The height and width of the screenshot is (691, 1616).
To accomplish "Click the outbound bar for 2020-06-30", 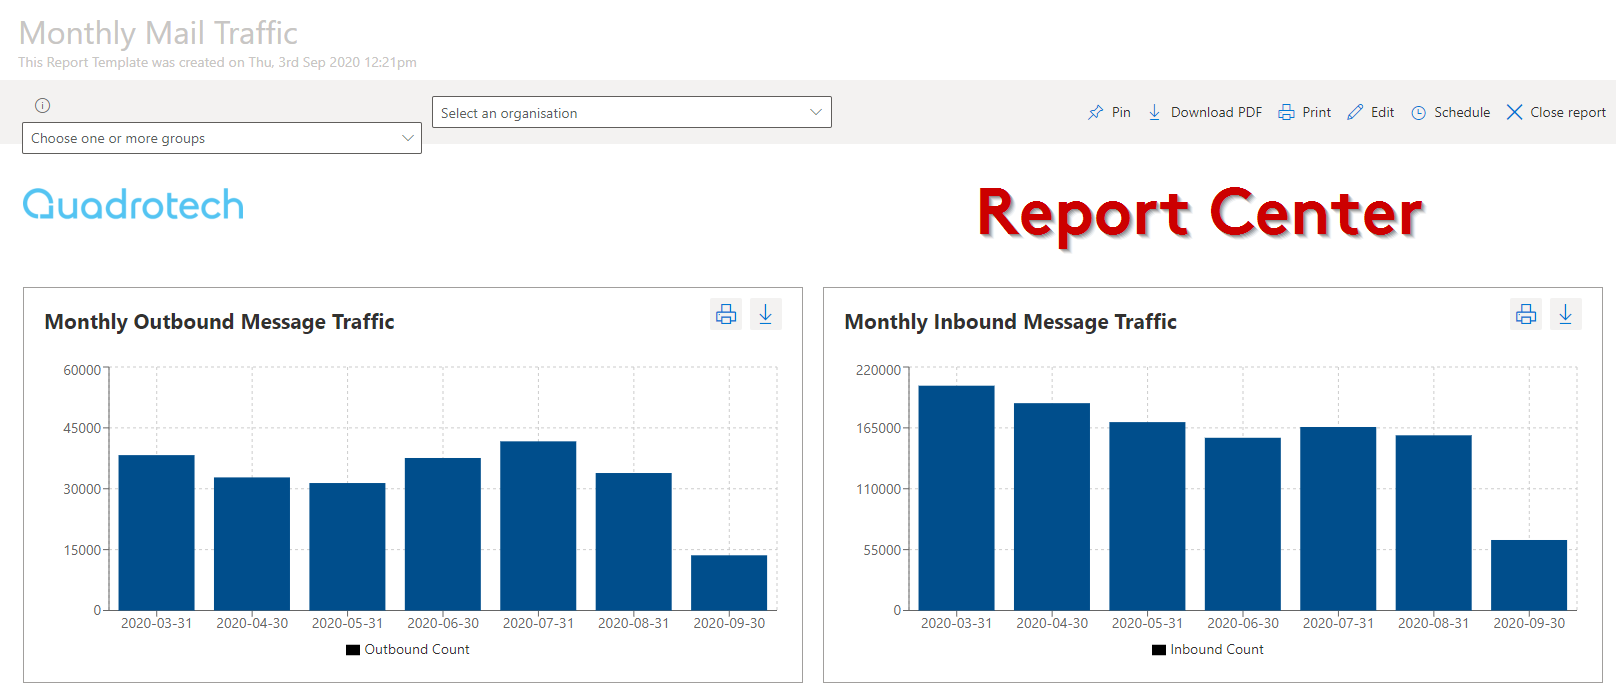I will pyautogui.click(x=443, y=534).
